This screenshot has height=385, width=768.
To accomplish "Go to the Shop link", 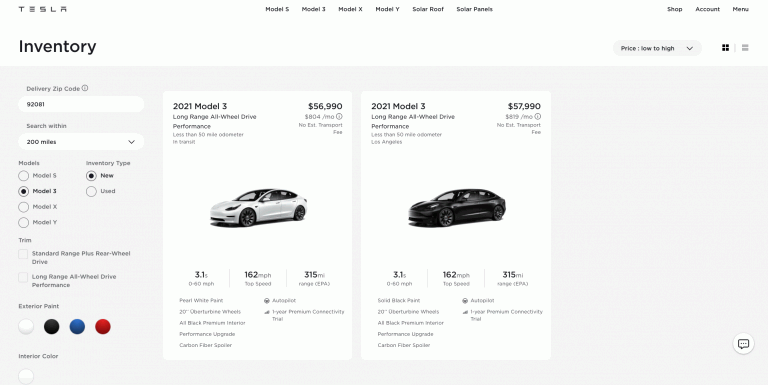I will [x=674, y=9].
